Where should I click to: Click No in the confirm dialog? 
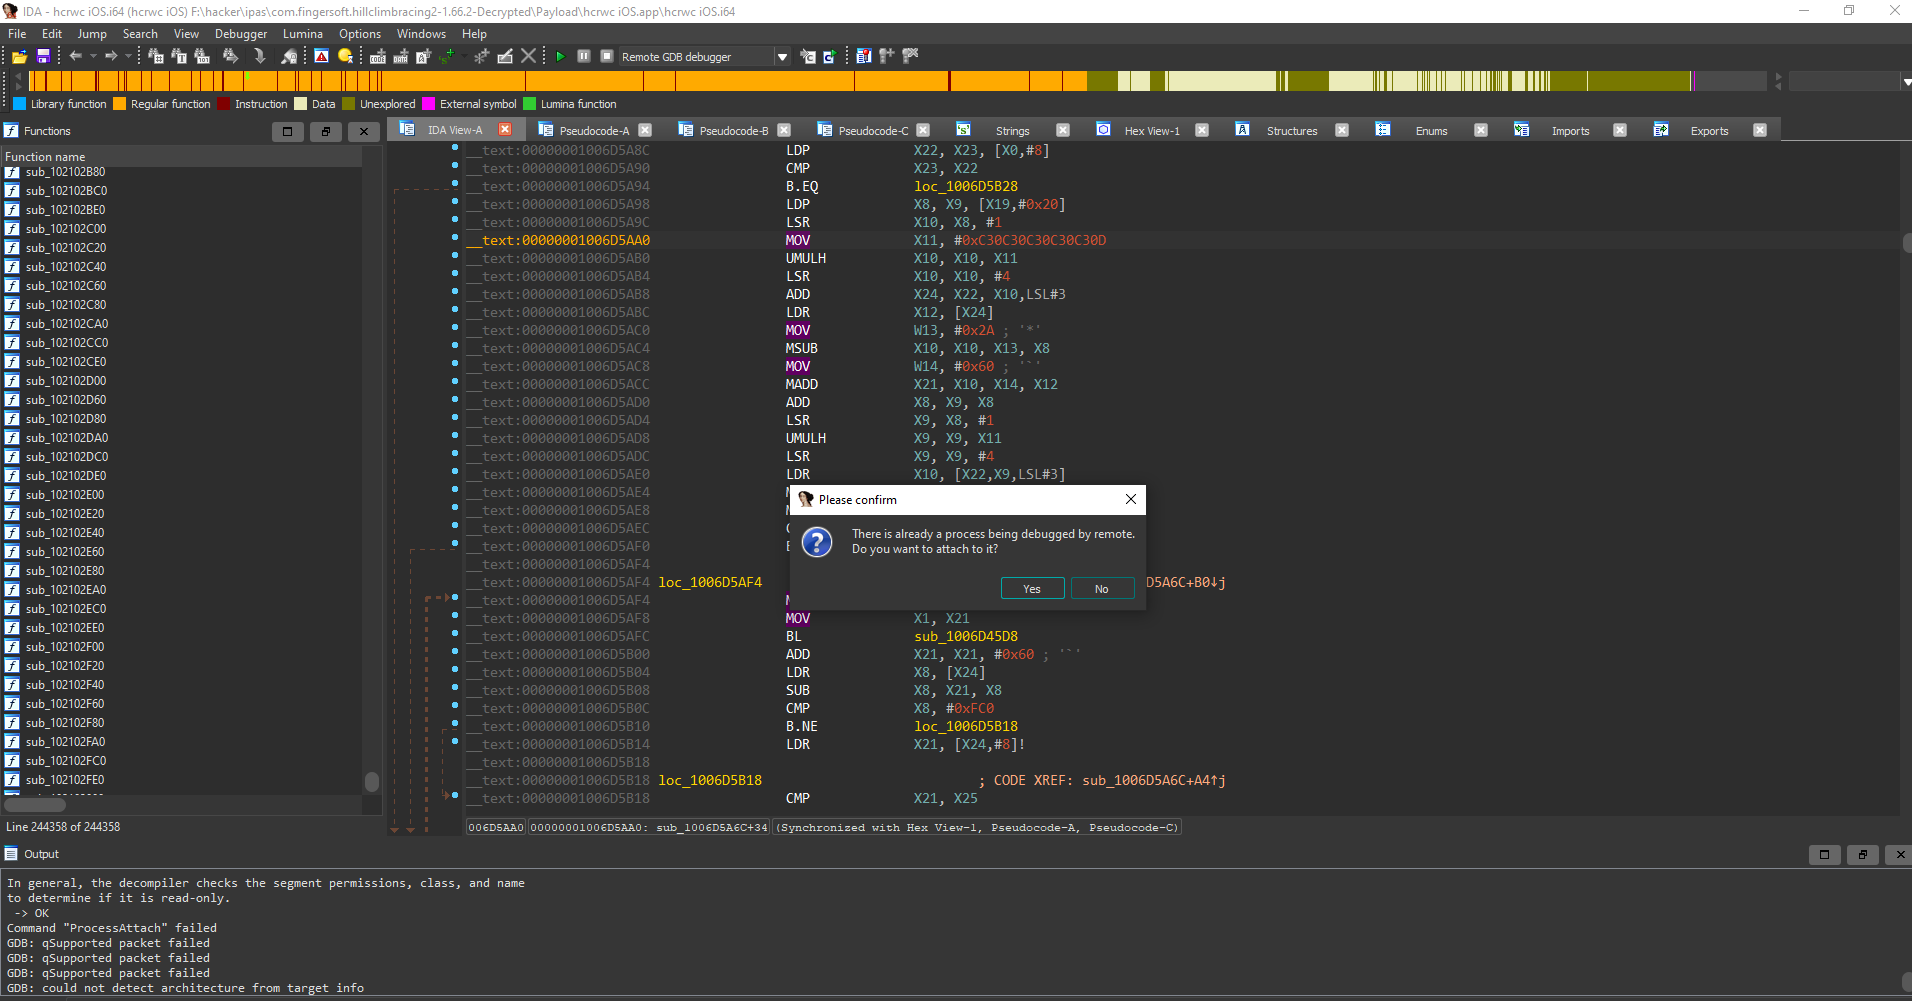(x=1101, y=589)
